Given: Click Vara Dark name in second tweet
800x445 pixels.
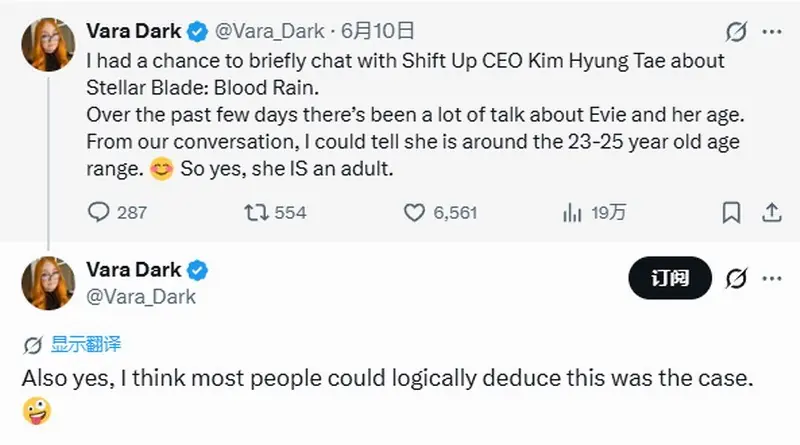Looking at the screenshot, I should point(134,269).
